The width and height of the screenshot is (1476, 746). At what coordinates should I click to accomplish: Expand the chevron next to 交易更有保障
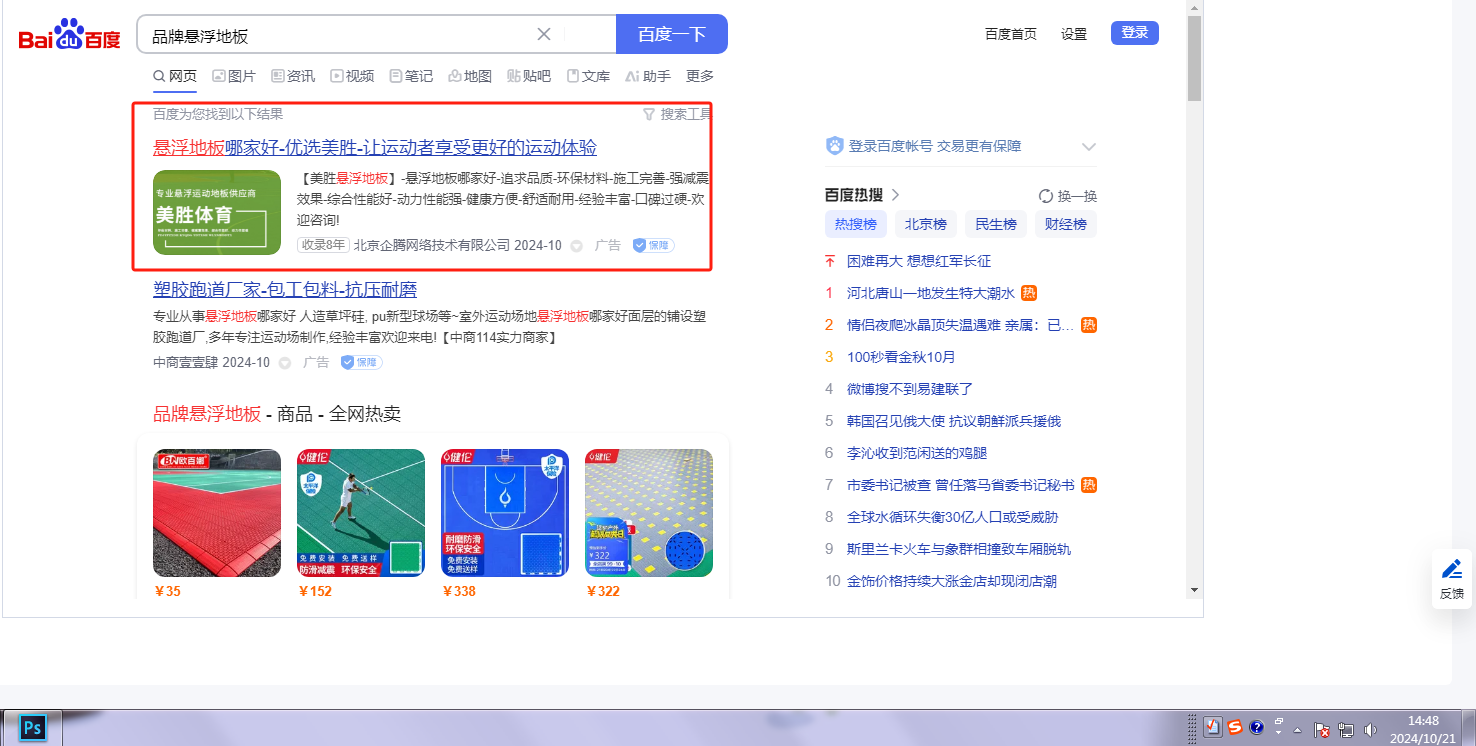click(x=1089, y=147)
